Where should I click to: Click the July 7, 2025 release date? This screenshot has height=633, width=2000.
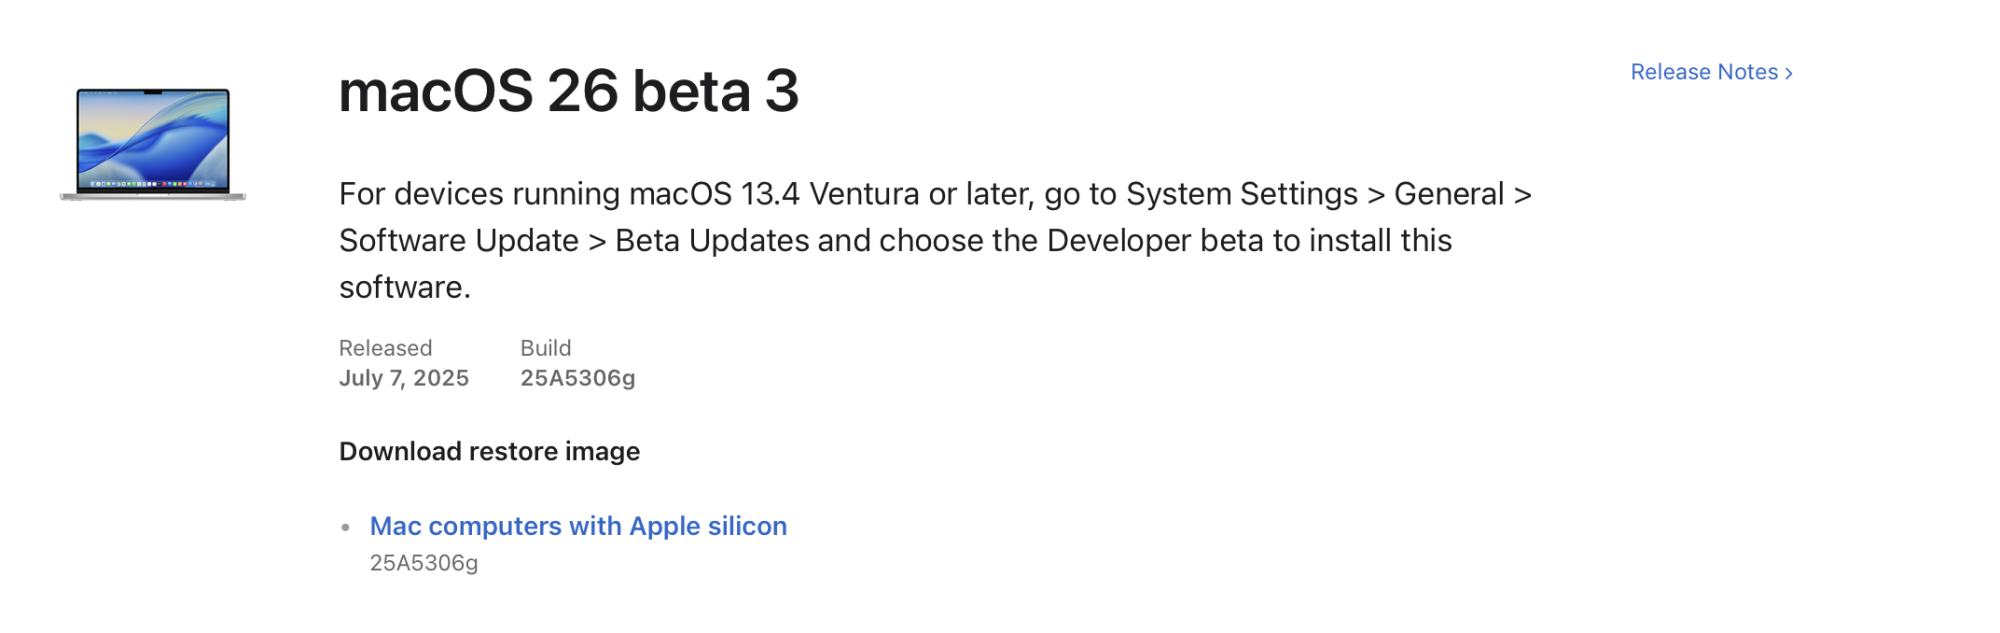click(404, 378)
